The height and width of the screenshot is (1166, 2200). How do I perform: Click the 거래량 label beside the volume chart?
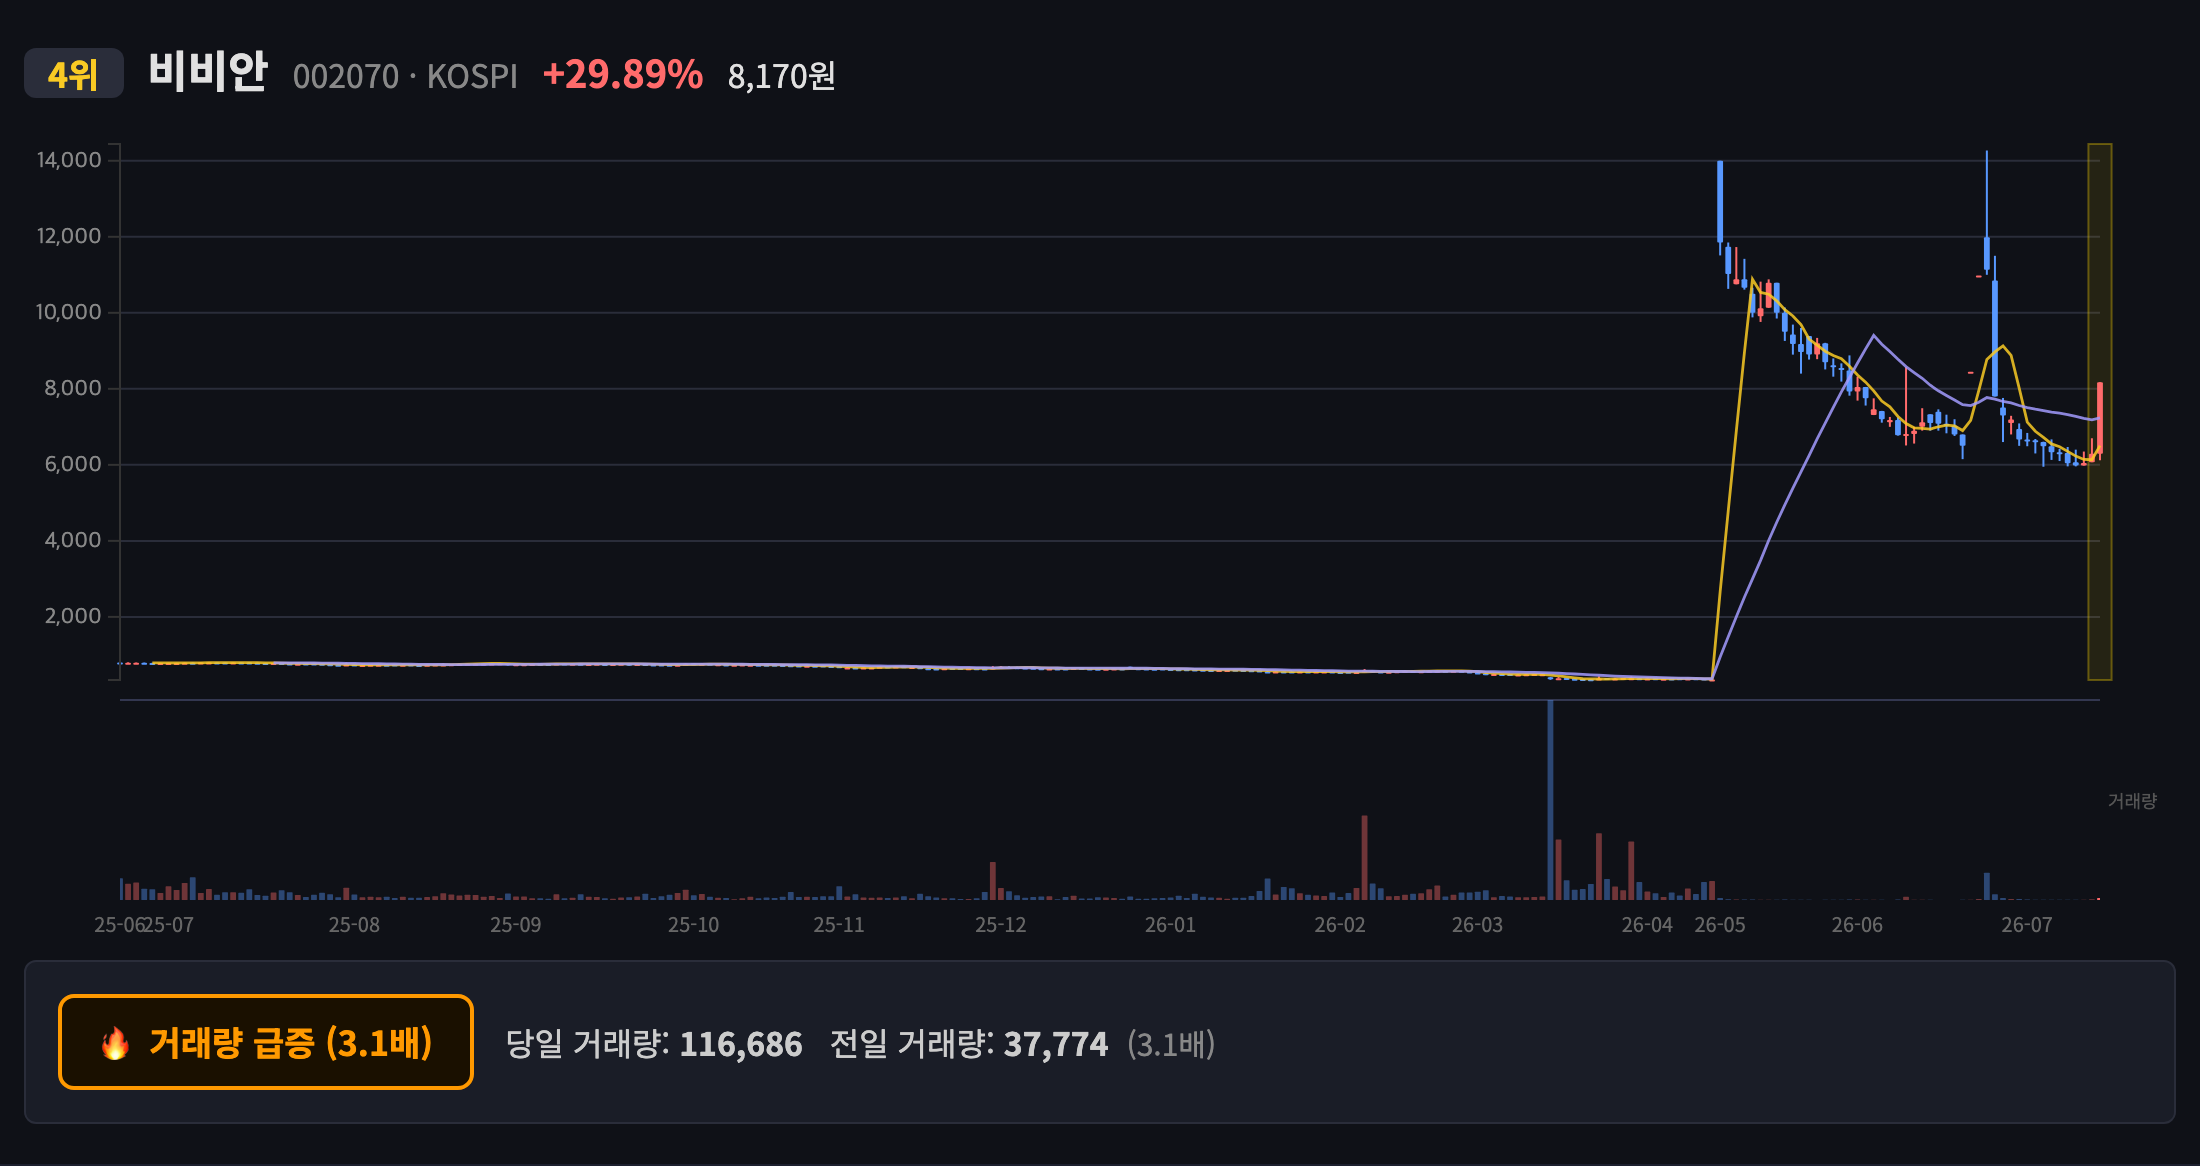(2132, 801)
